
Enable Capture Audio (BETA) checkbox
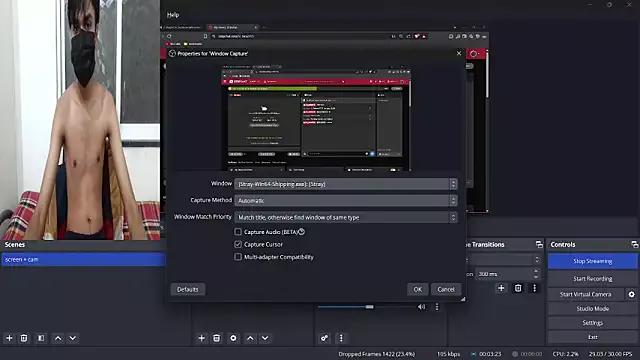(x=238, y=231)
